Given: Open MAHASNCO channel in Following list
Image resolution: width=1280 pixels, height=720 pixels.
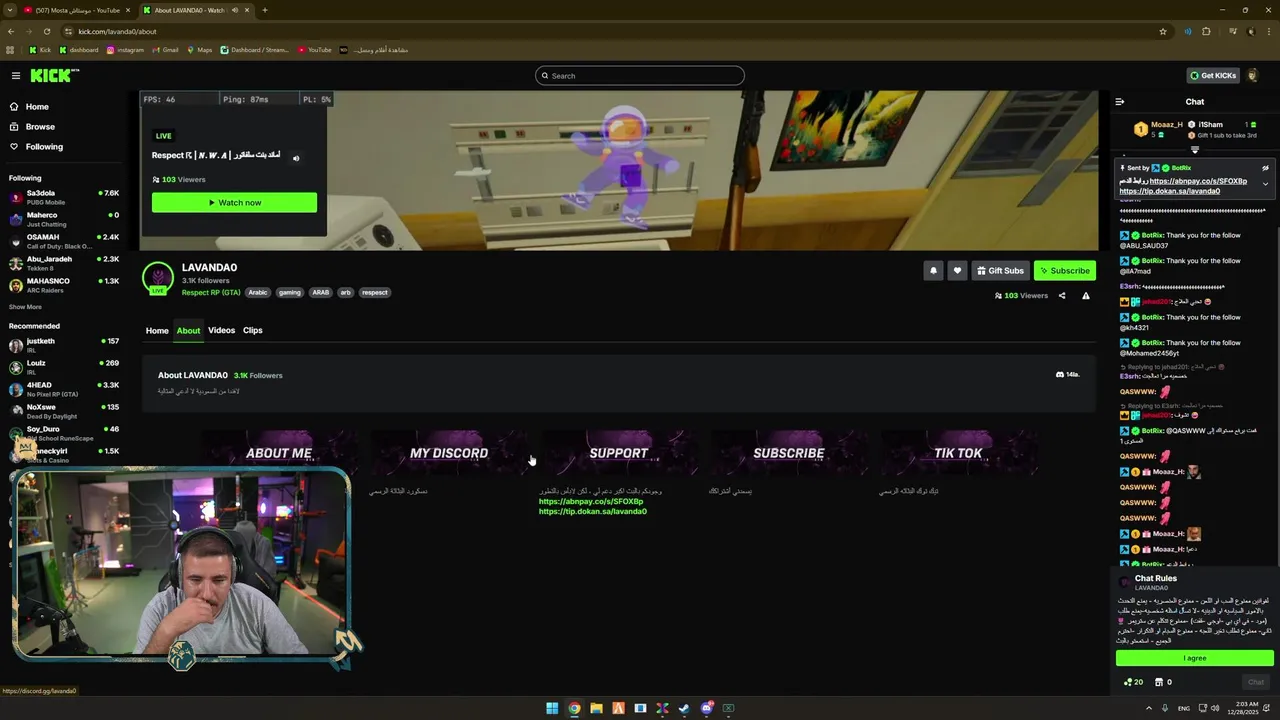Looking at the screenshot, I should (x=64, y=285).
